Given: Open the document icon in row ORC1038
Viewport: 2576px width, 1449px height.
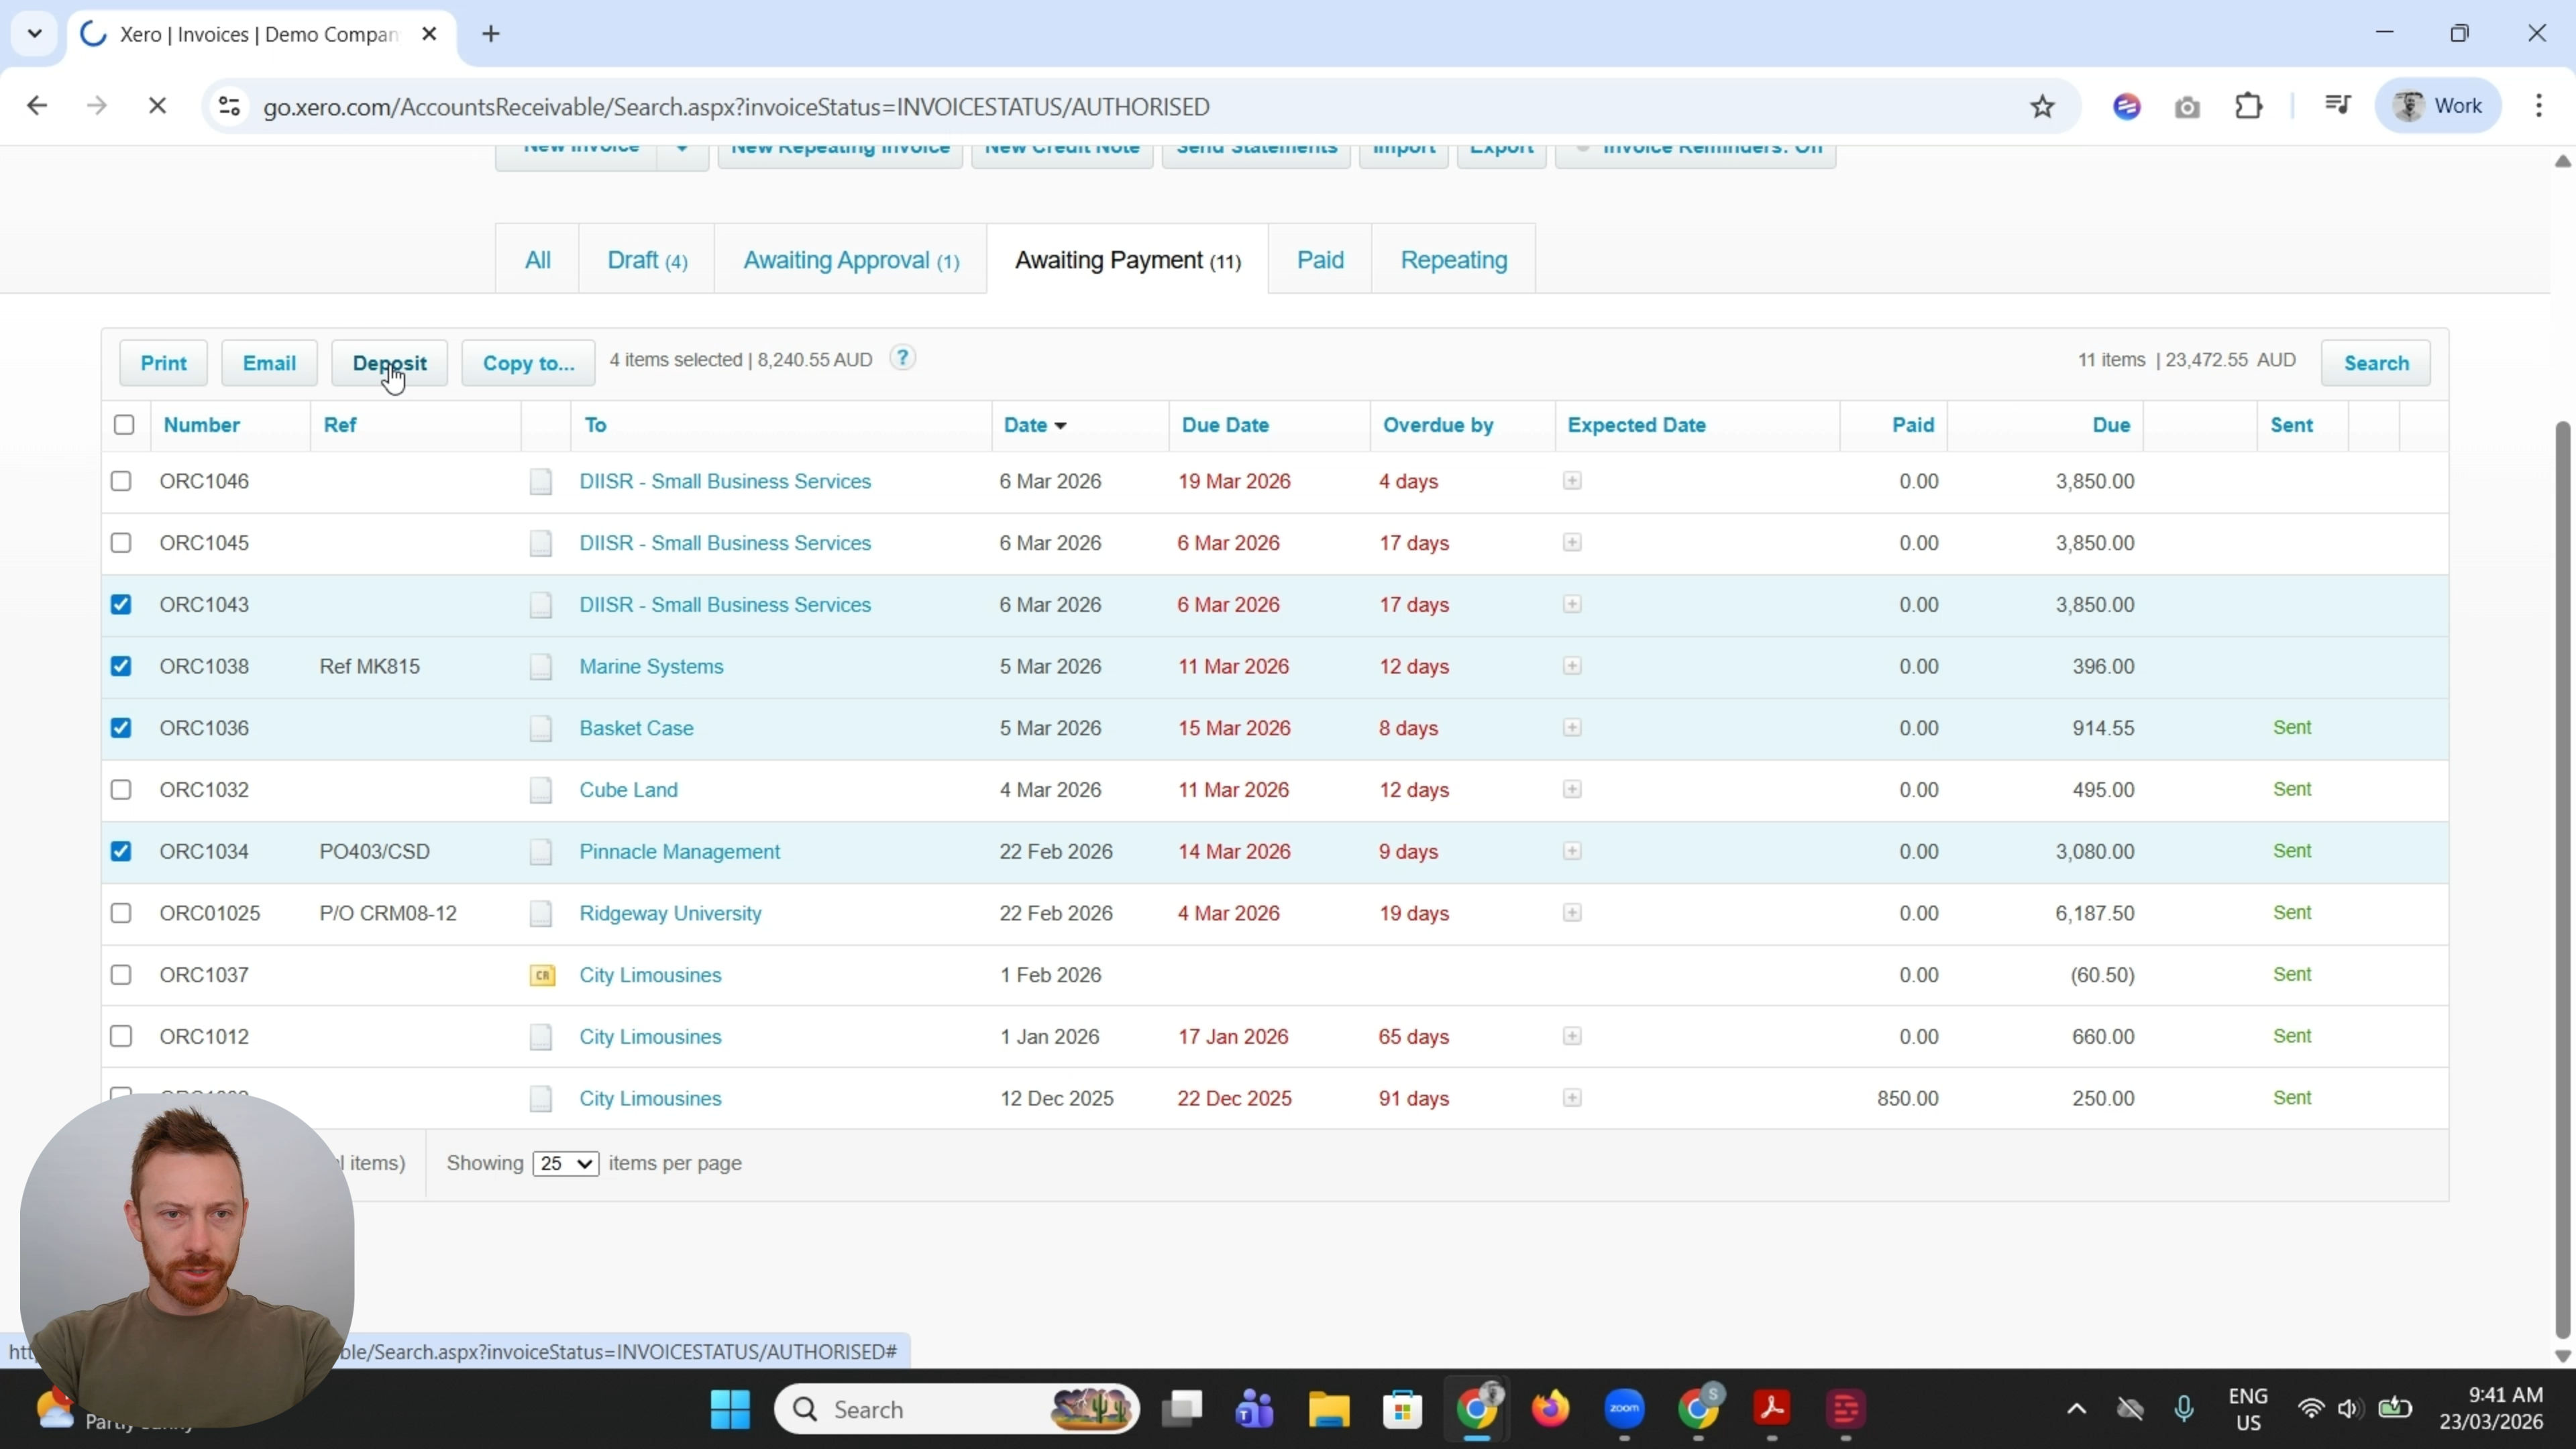Looking at the screenshot, I should point(541,667).
